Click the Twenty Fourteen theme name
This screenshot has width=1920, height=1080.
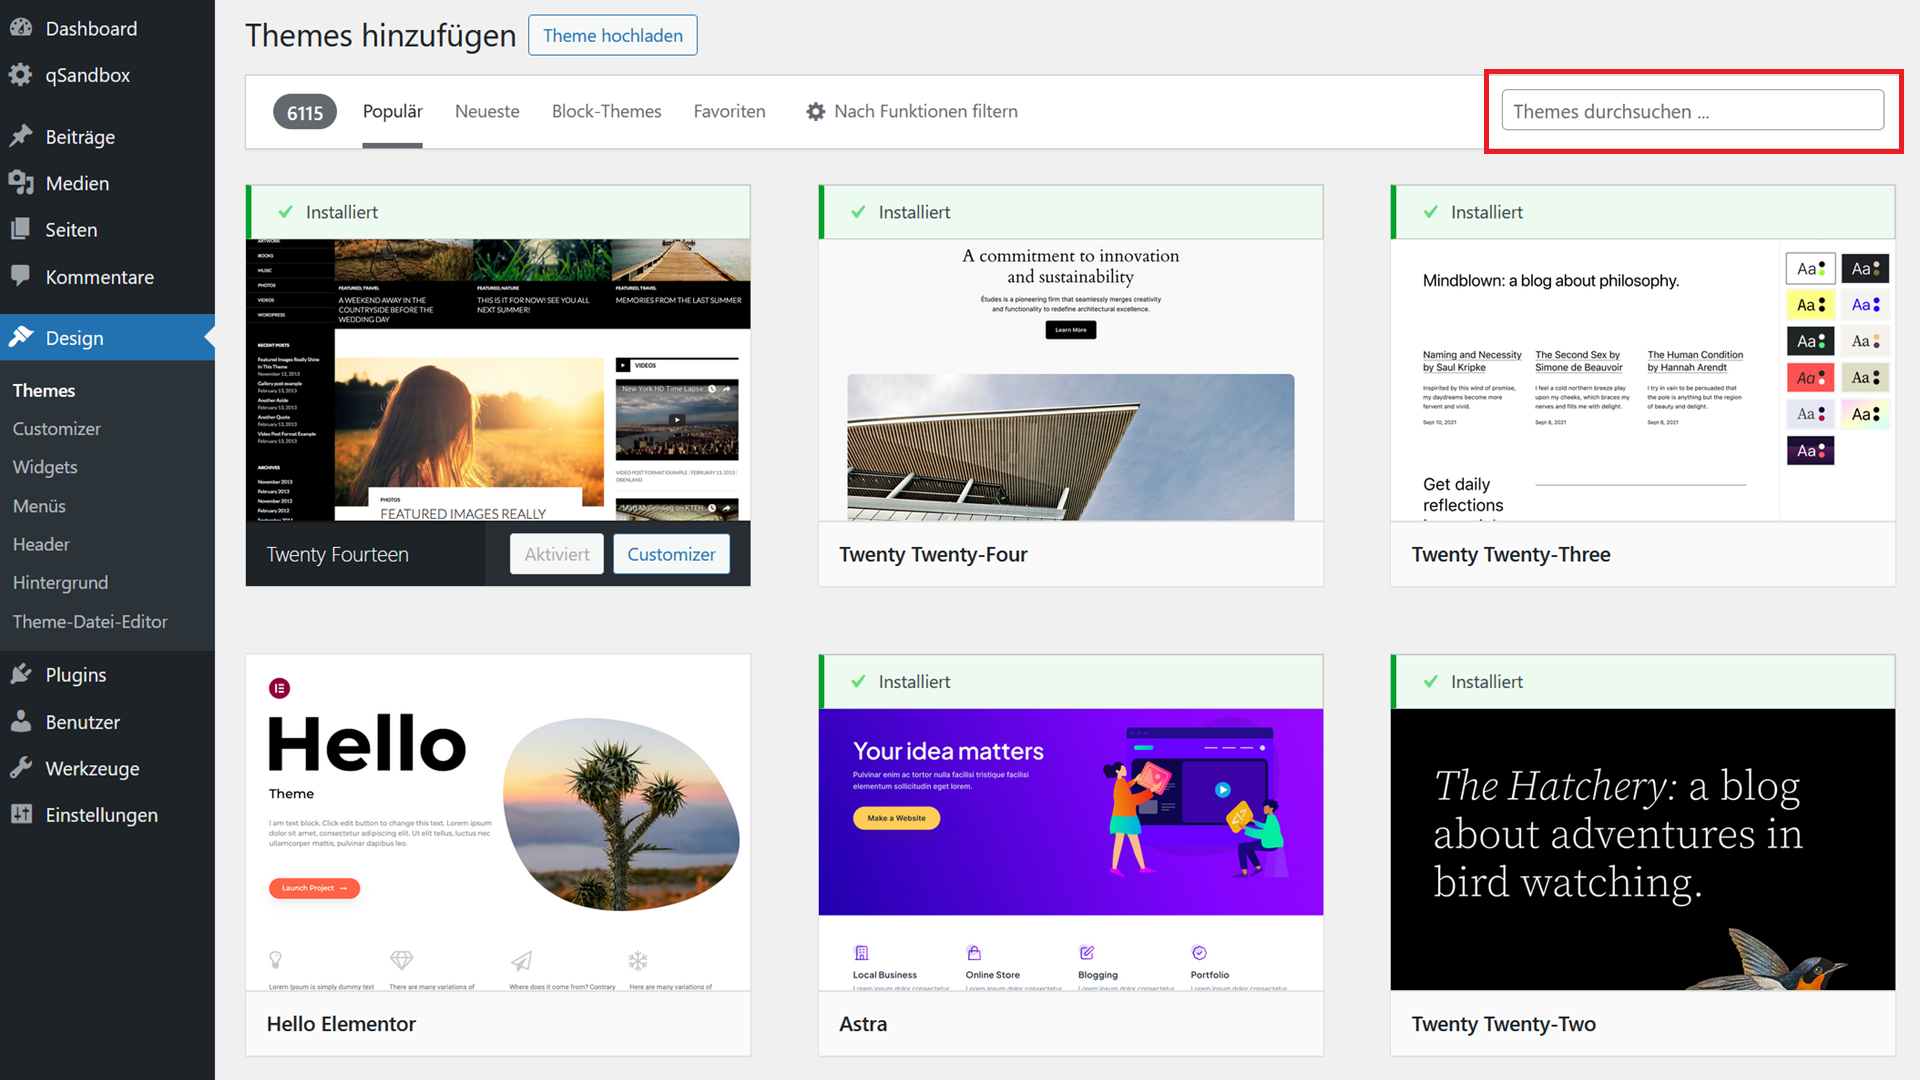point(337,554)
